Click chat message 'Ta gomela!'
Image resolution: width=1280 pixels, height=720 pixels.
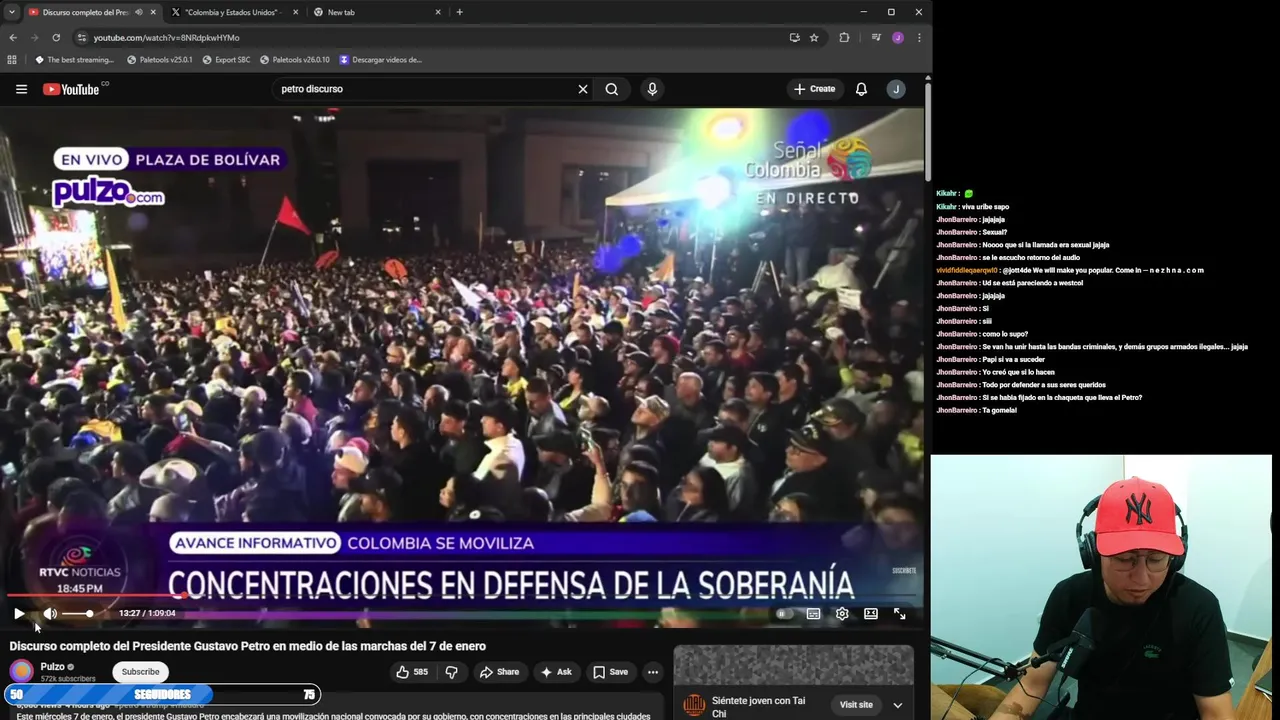pyautogui.click(x=999, y=410)
